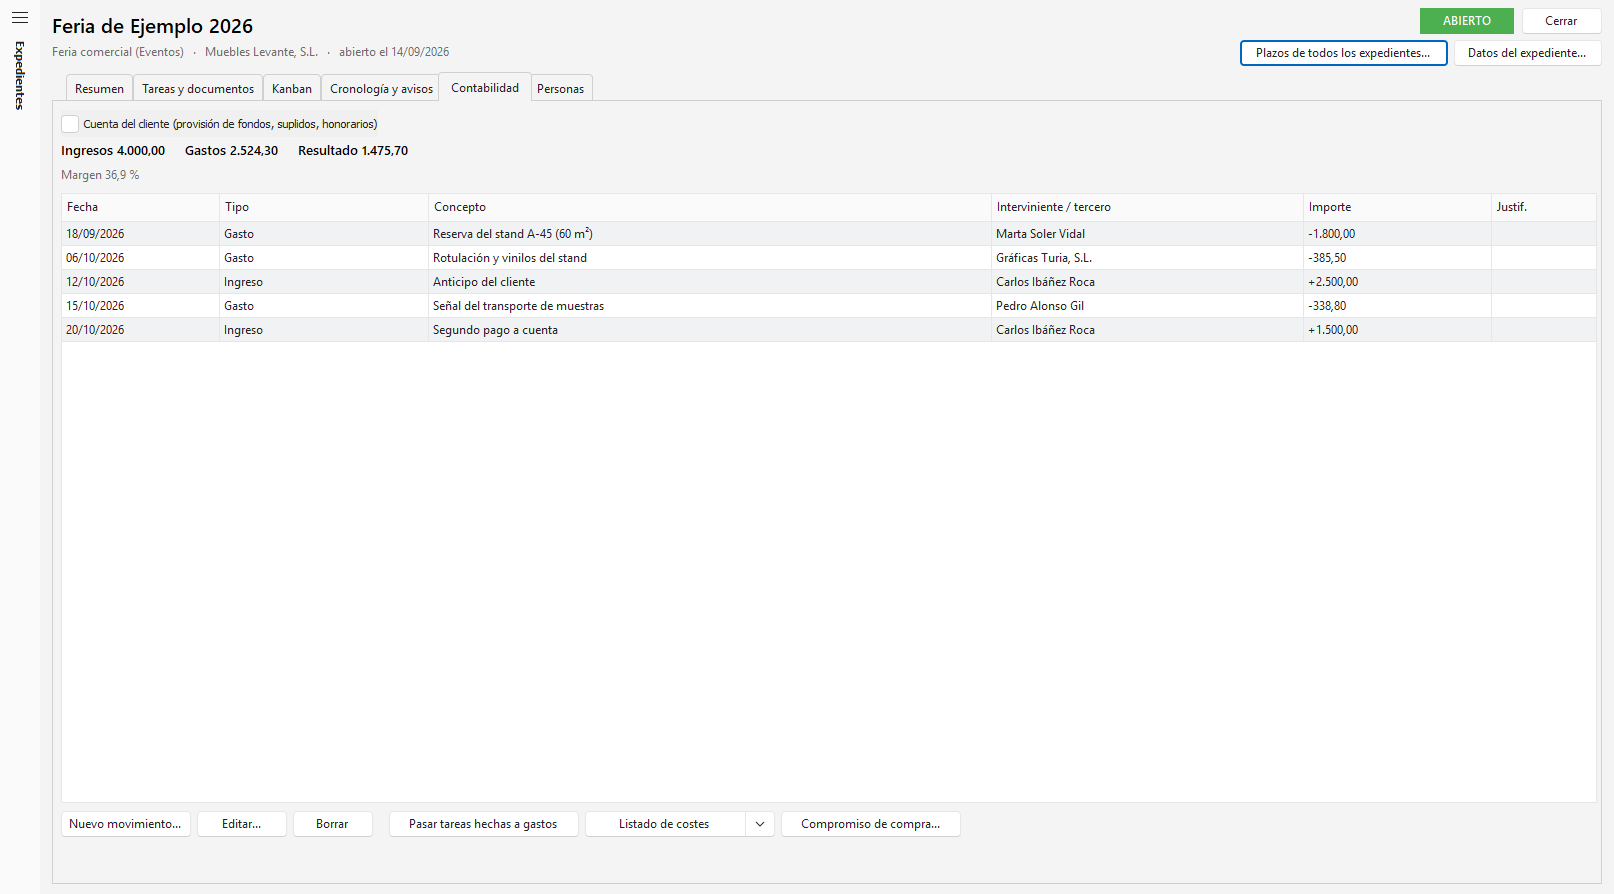Sort by Interviniente / tercero column header
This screenshot has height=894, width=1614.
(x=1146, y=207)
